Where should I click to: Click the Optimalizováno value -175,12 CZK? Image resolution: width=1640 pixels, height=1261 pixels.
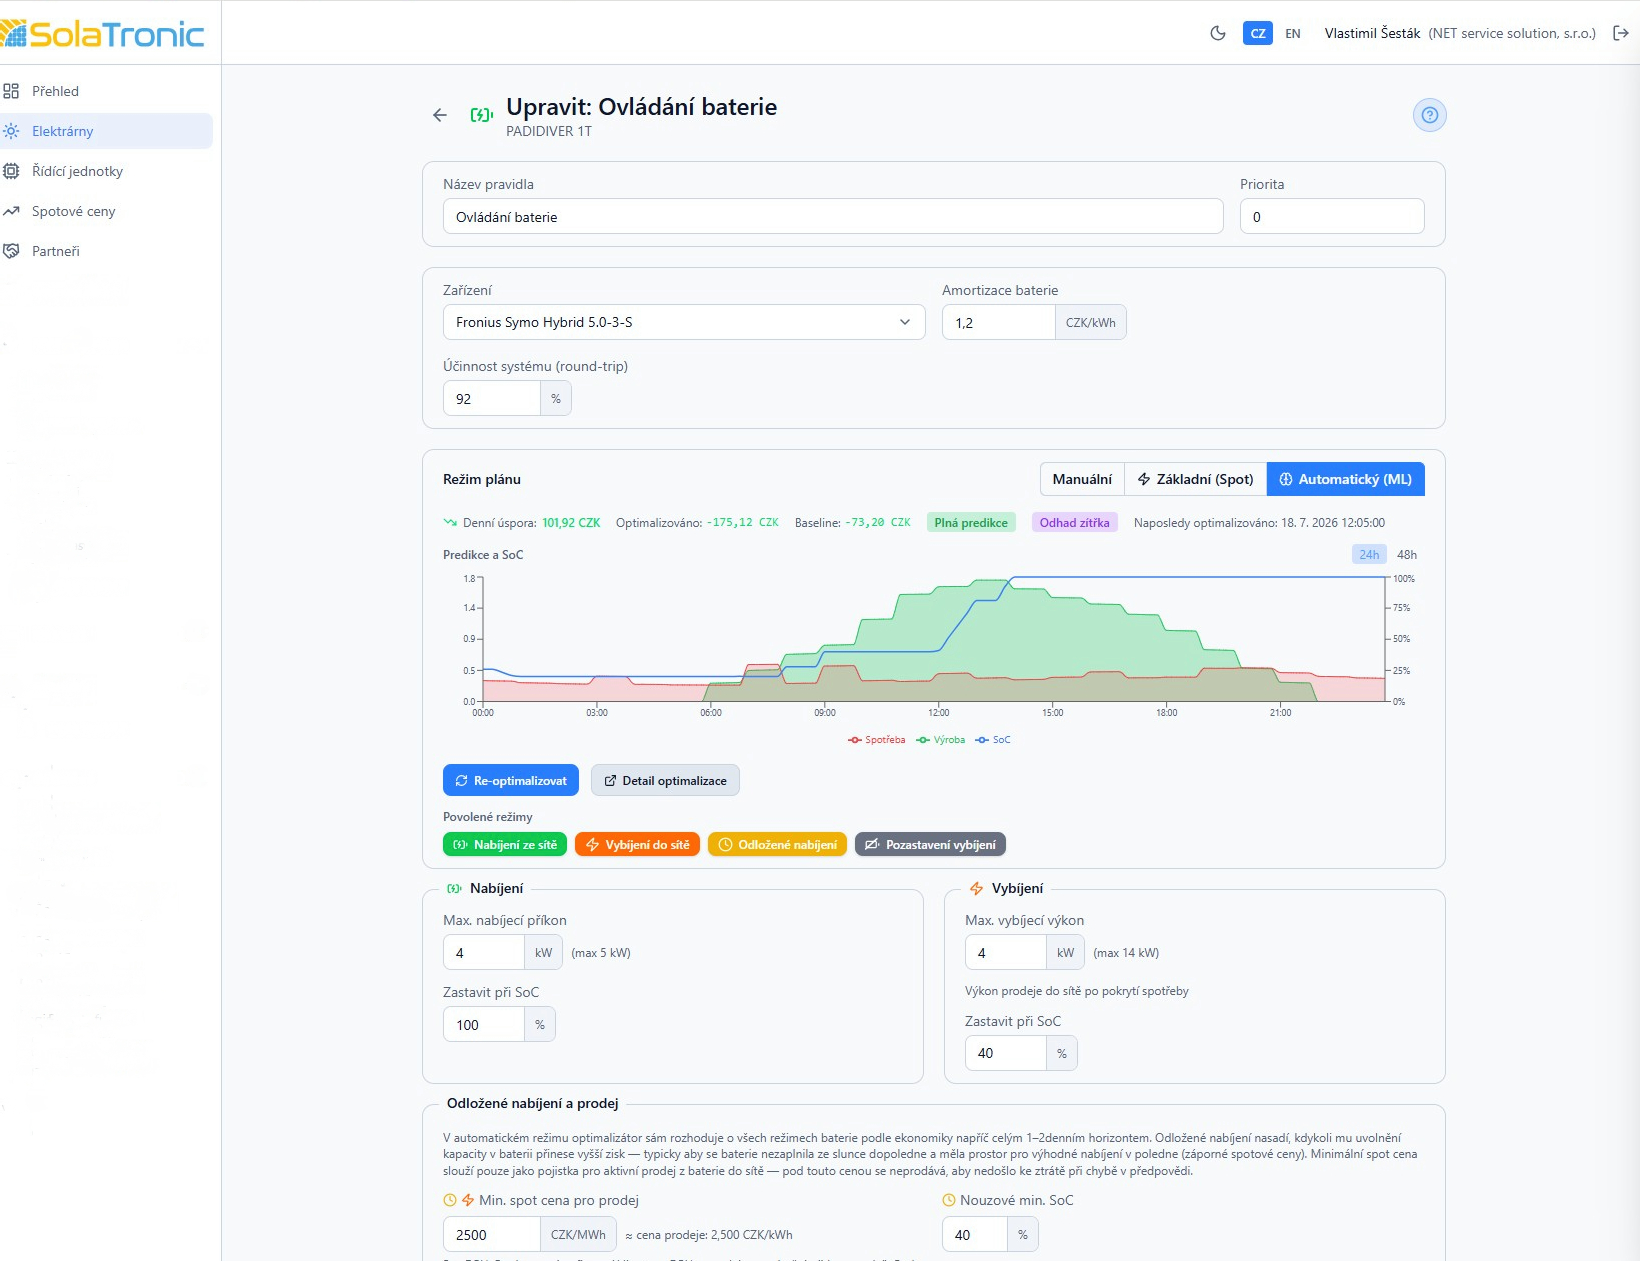pos(742,522)
